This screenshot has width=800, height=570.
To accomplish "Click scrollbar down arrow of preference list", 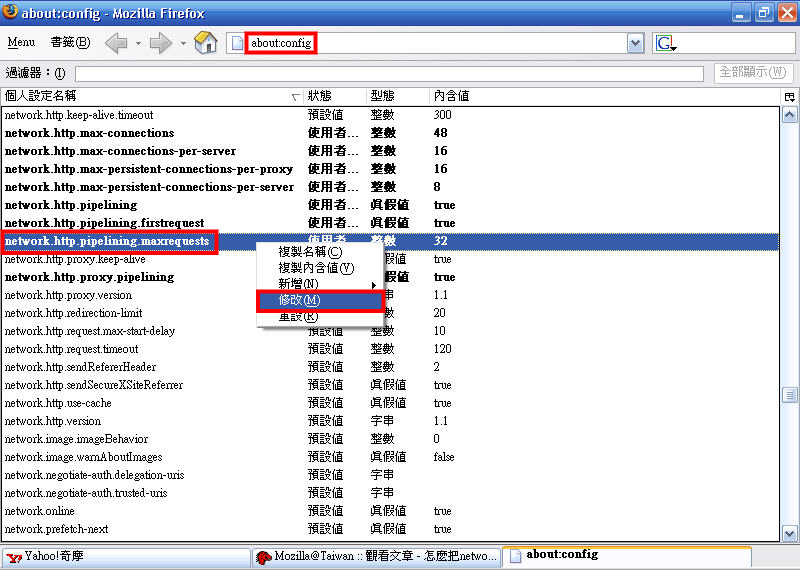I will pyautogui.click(x=789, y=534).
